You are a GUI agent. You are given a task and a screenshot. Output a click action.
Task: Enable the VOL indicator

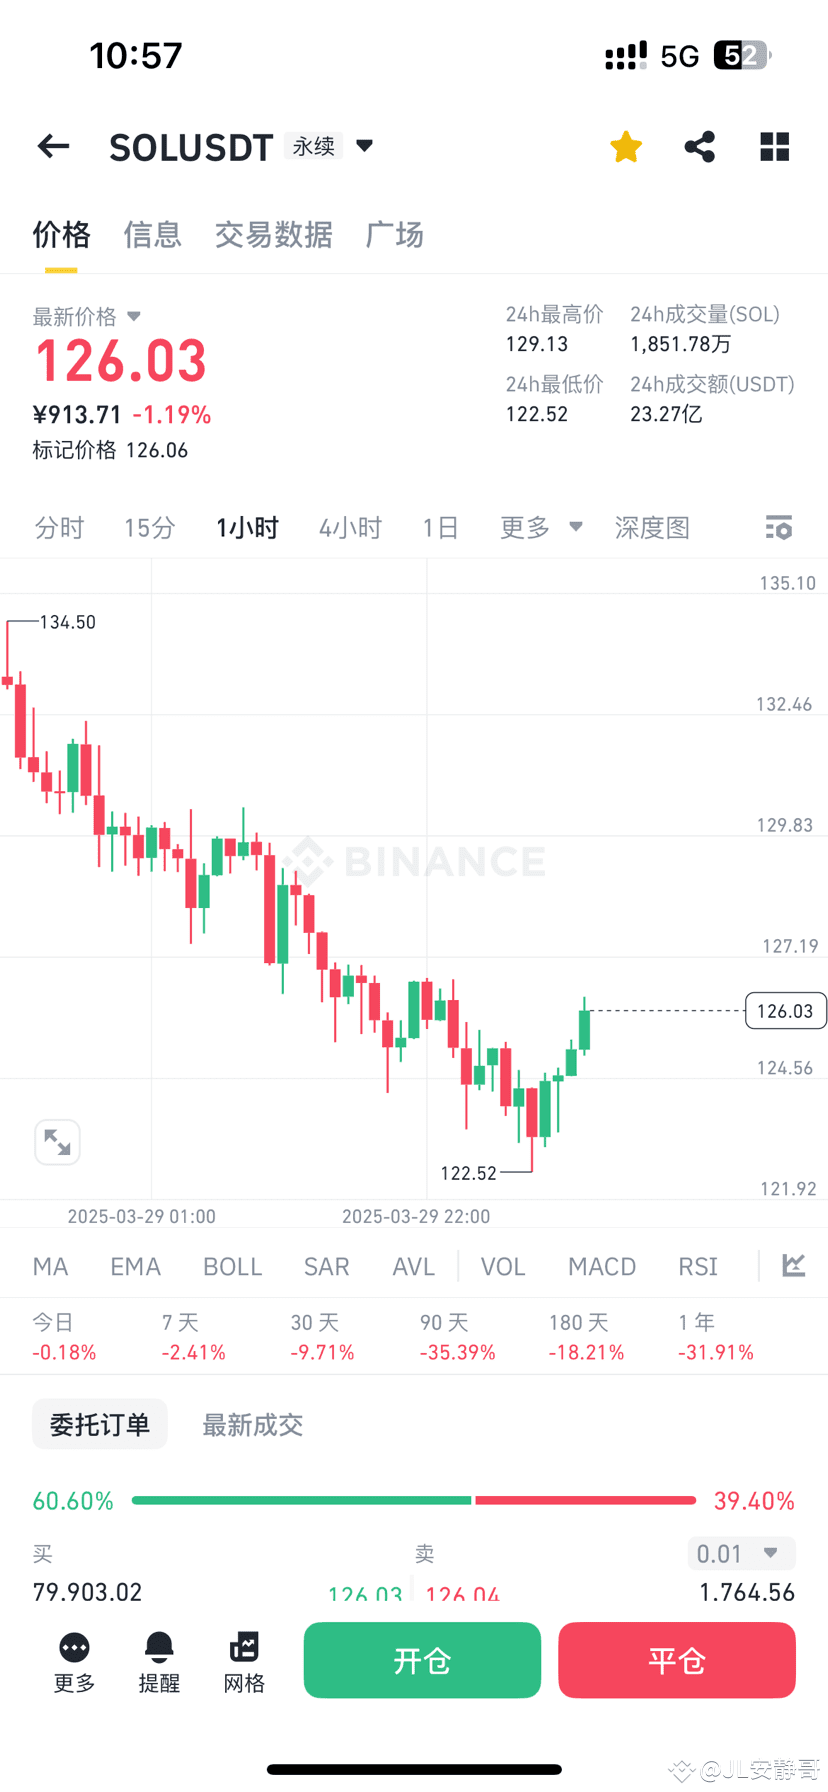(x=502, y=1265)
